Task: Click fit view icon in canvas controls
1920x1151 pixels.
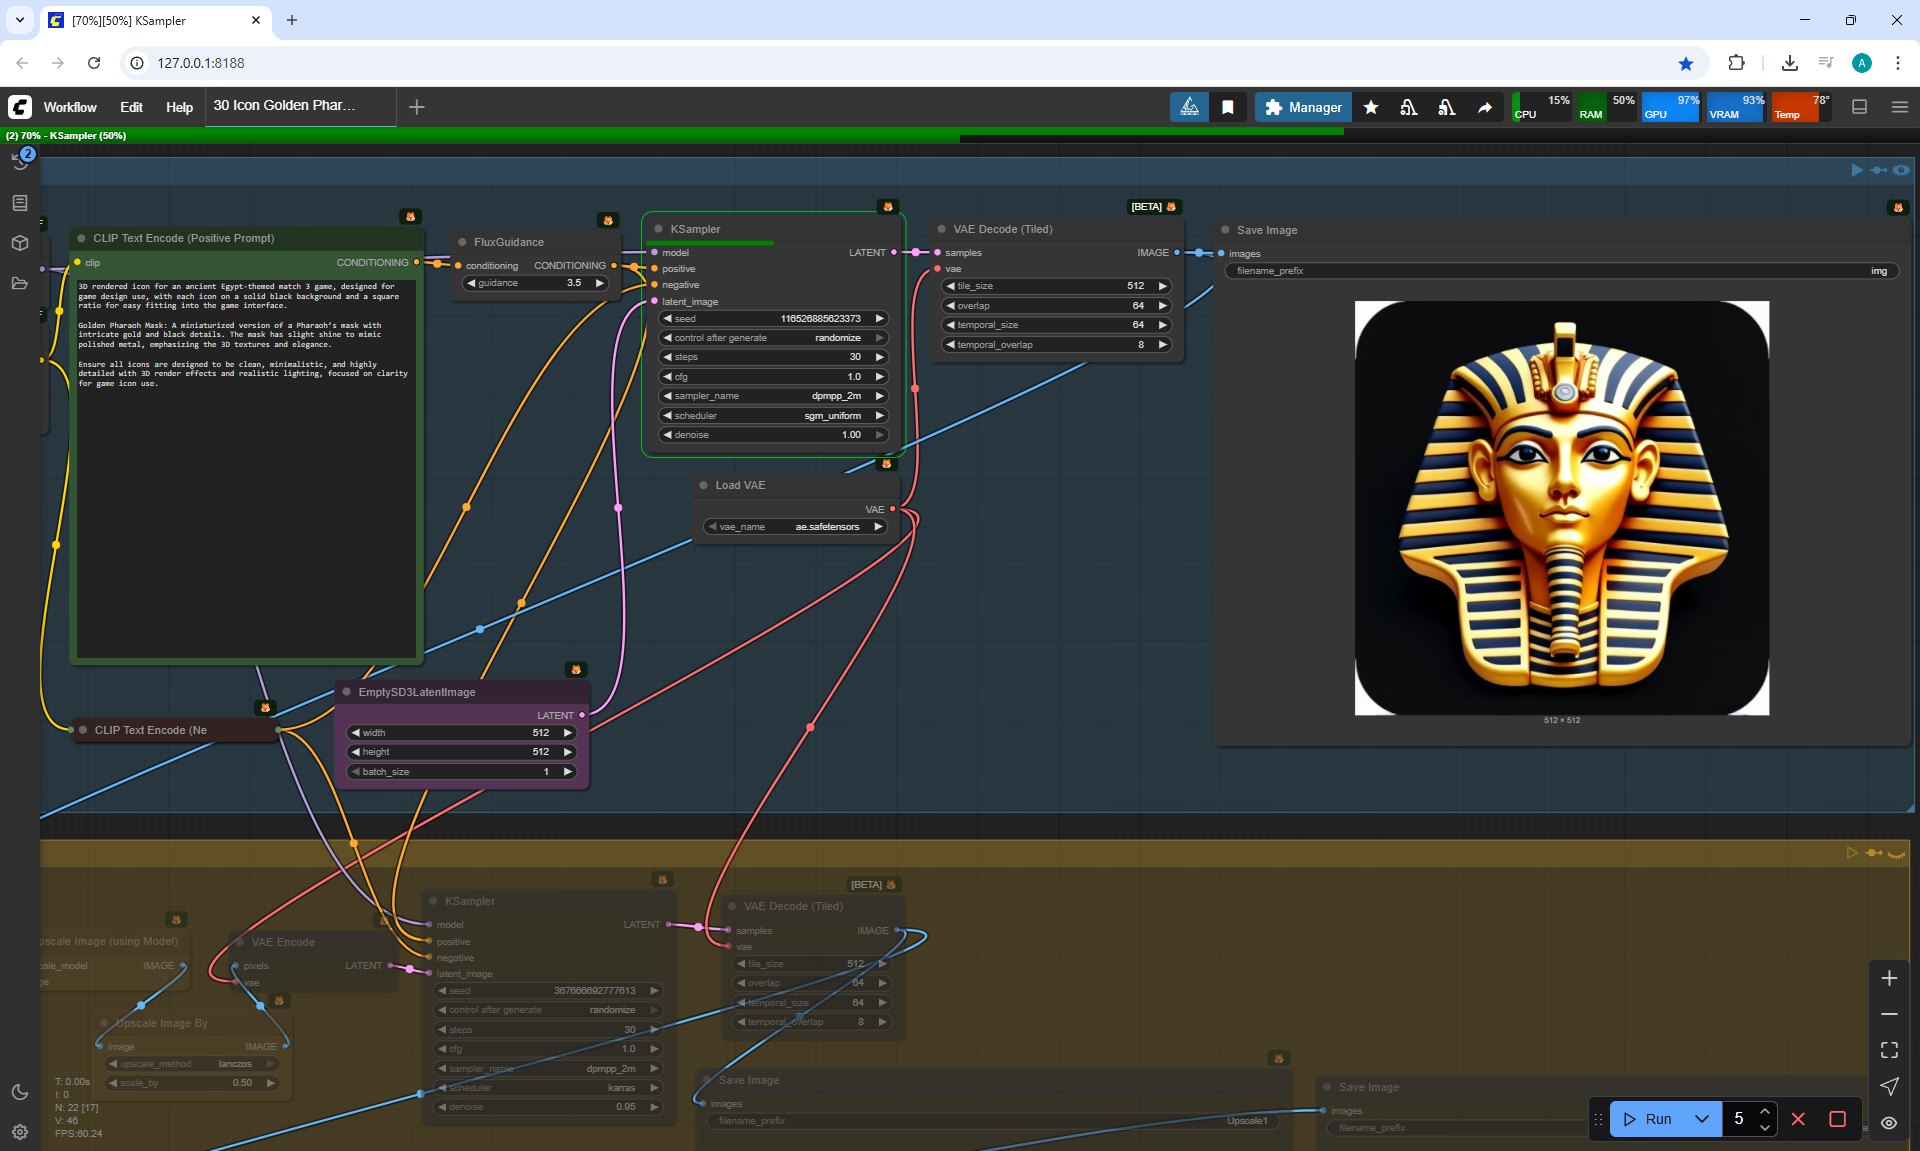Action: 1889,1050
